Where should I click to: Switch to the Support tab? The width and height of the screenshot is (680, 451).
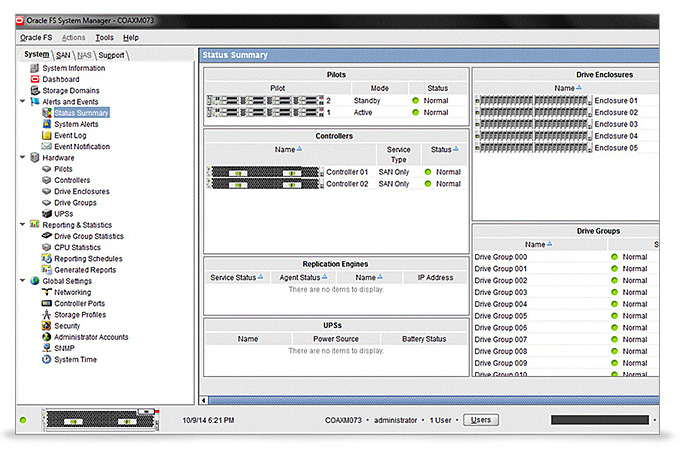111,55
